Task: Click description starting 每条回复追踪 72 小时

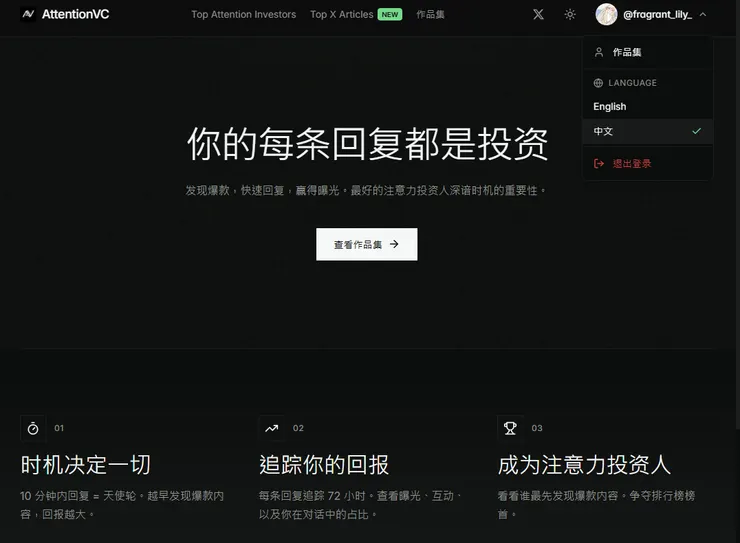Action: [361, 505]
